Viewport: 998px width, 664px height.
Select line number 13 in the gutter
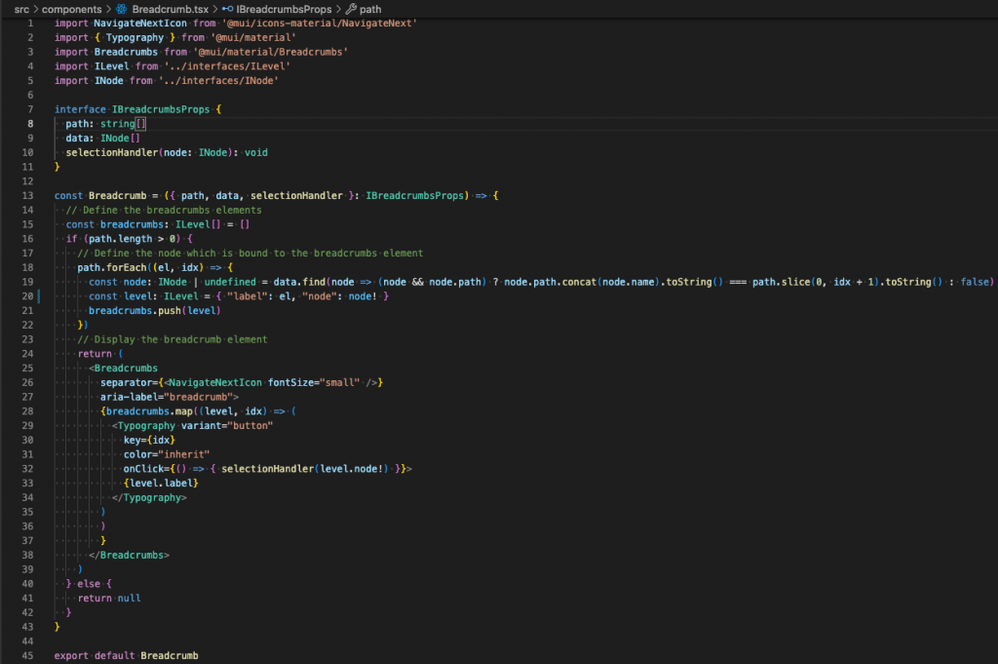pyautogui.click(x=27, y=195)
